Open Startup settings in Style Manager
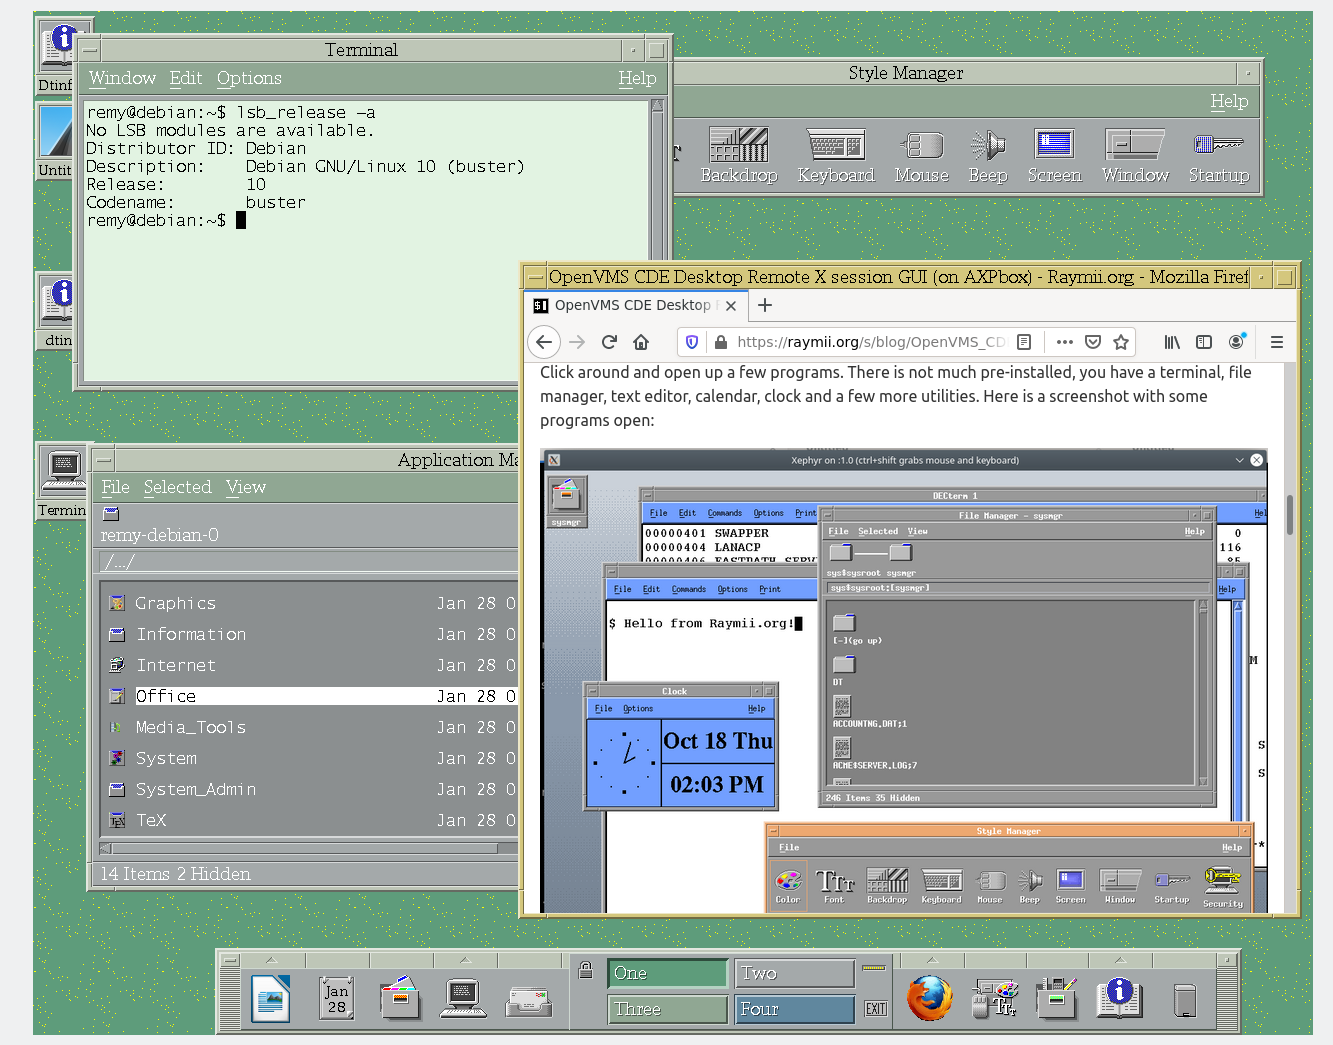Viewport: 1333px width, 1045px height. [1218, 150]
